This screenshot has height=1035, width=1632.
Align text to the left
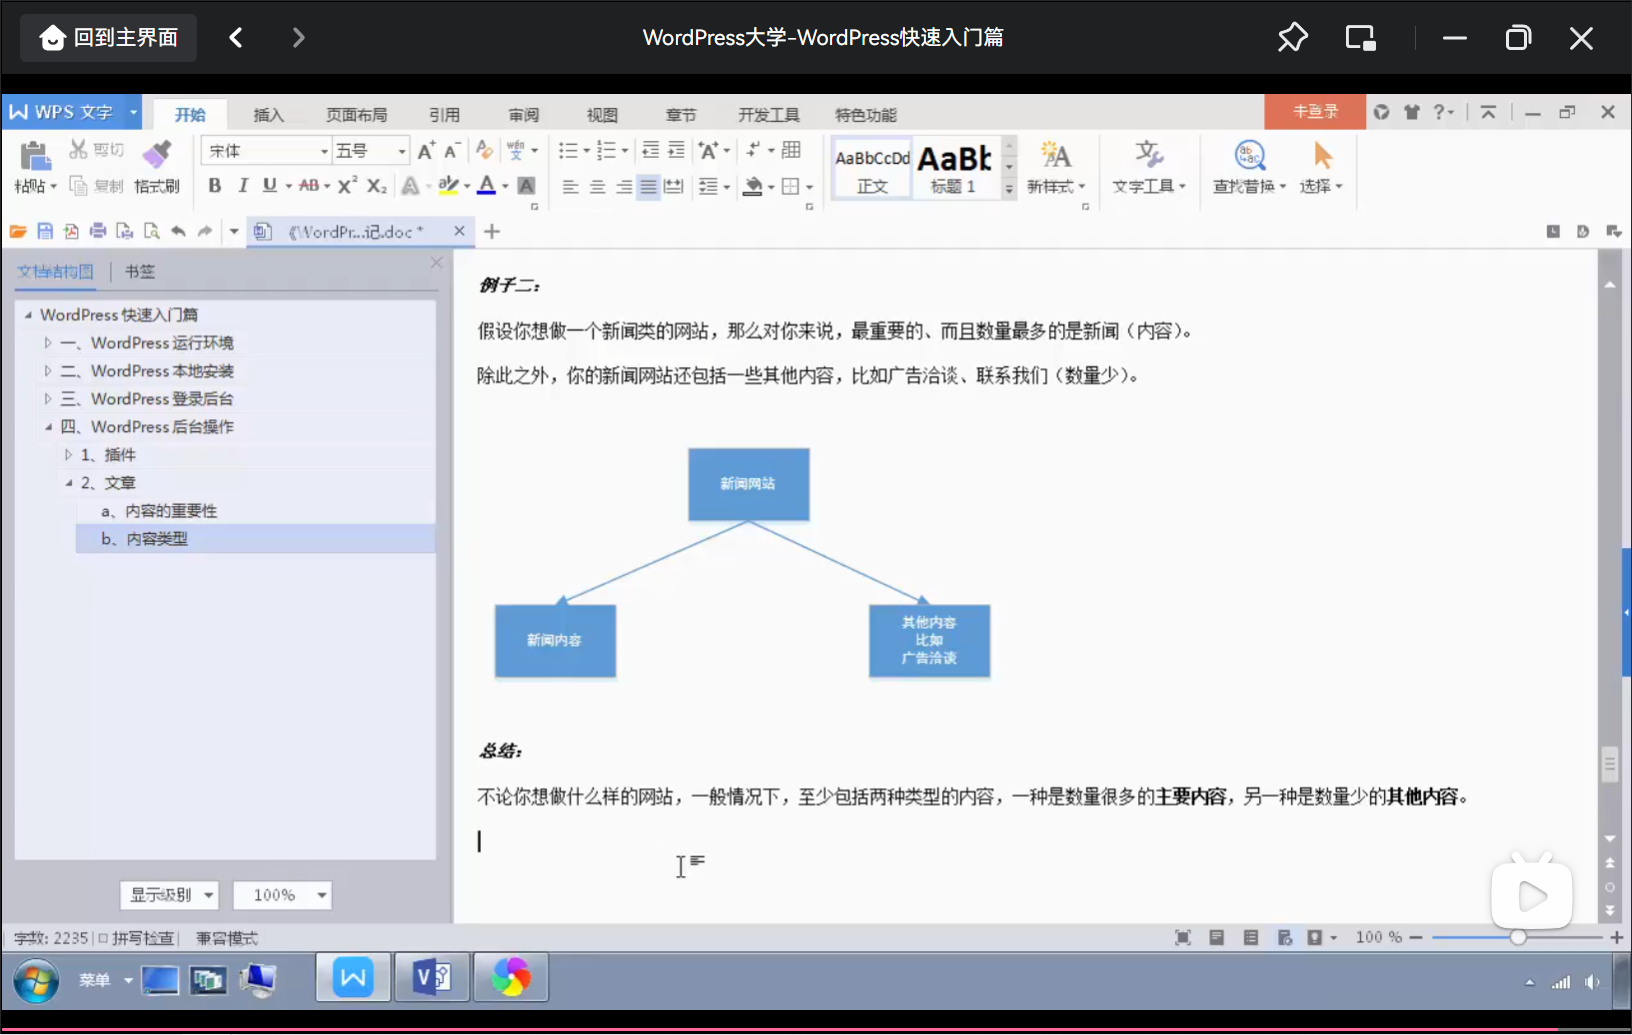click(570, 187)
